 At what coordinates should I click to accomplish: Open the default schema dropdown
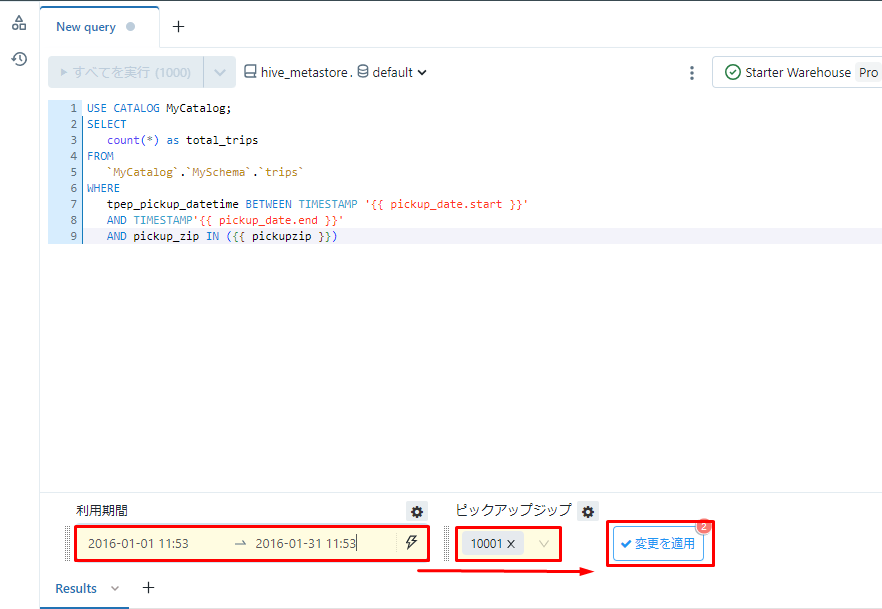[392, 72]
